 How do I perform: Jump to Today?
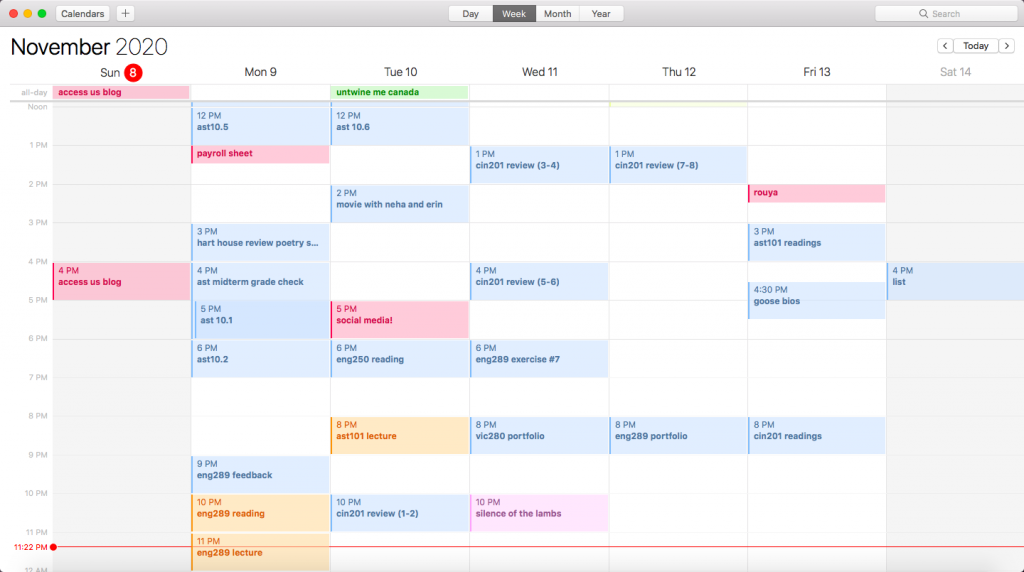click(975, 46)
